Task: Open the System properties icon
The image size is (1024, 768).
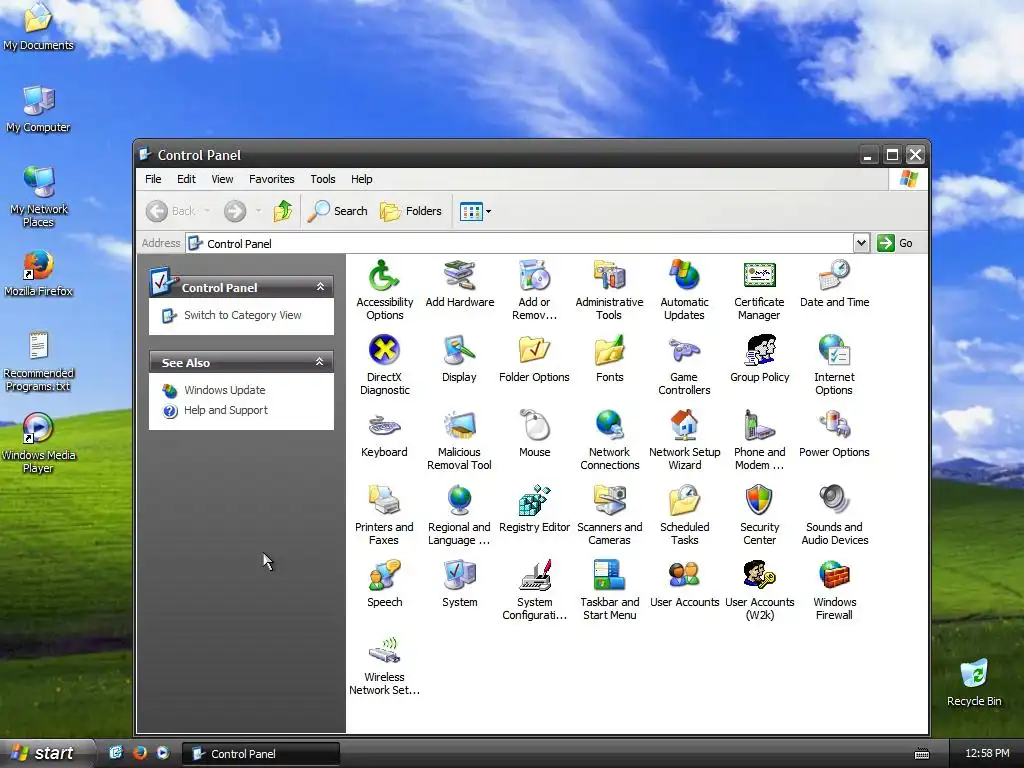Action: click(x=459, y=584)
